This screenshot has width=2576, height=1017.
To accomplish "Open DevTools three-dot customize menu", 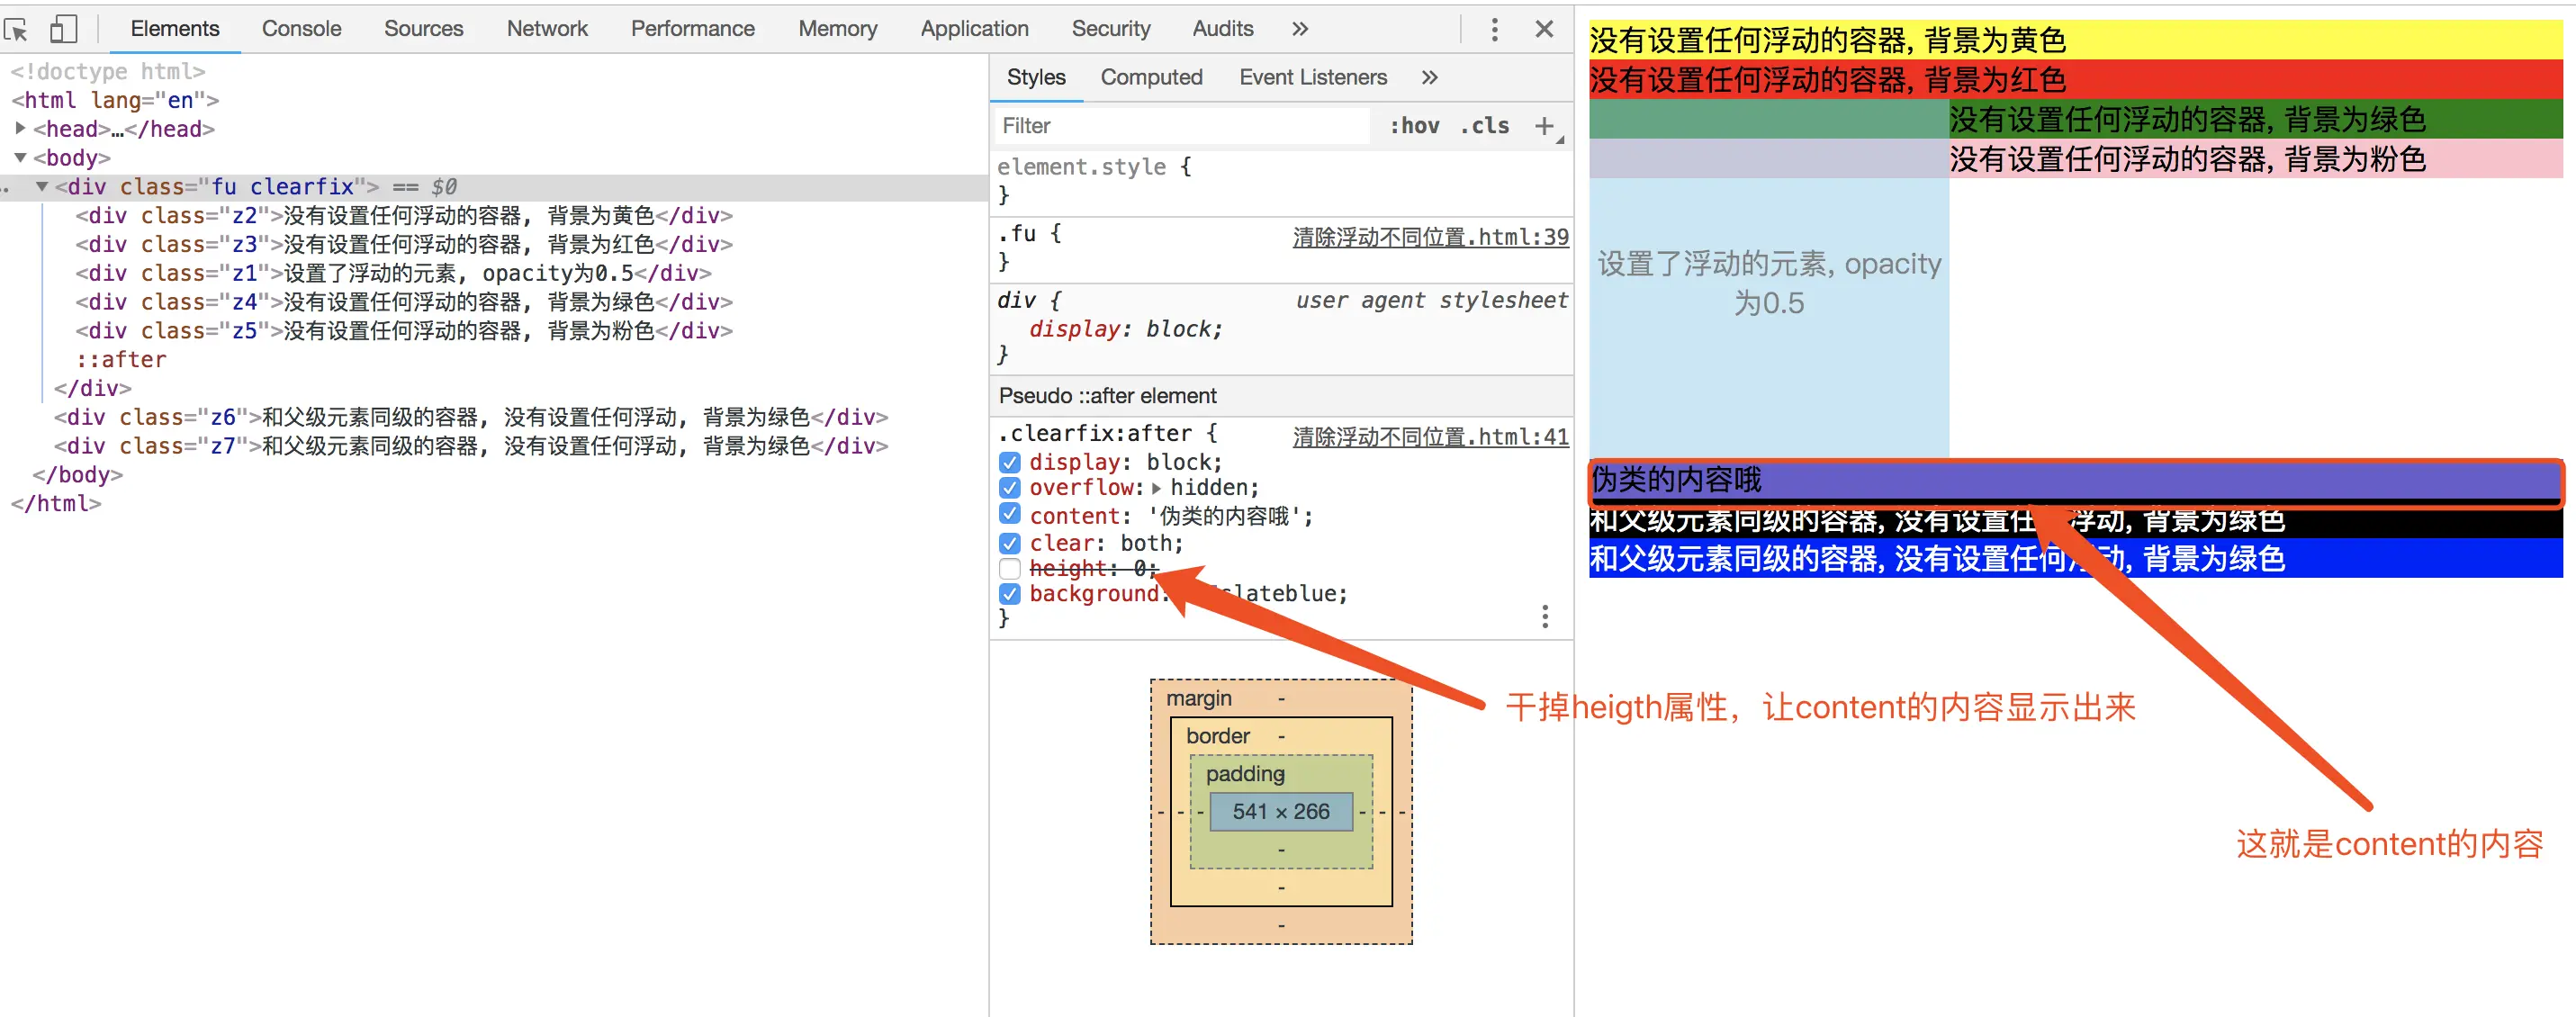I will (x=1494, y=29).
